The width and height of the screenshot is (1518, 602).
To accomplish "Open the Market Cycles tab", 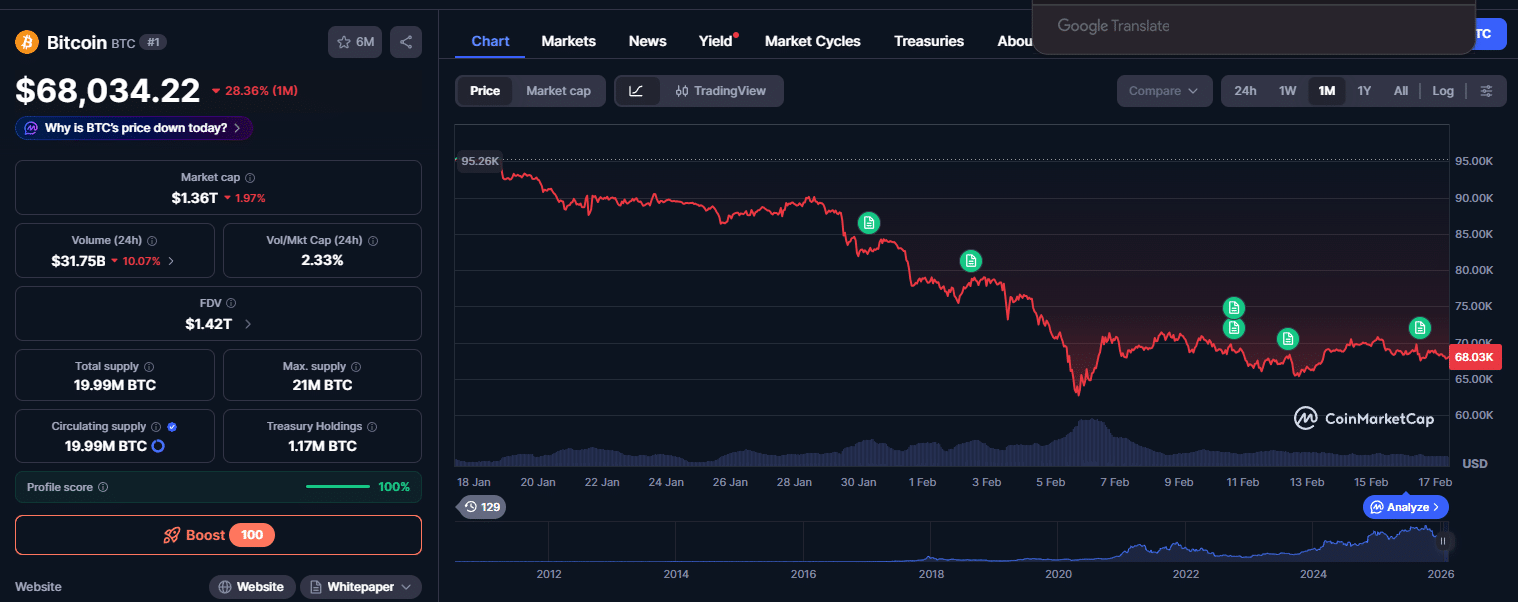I will point(812,41).
